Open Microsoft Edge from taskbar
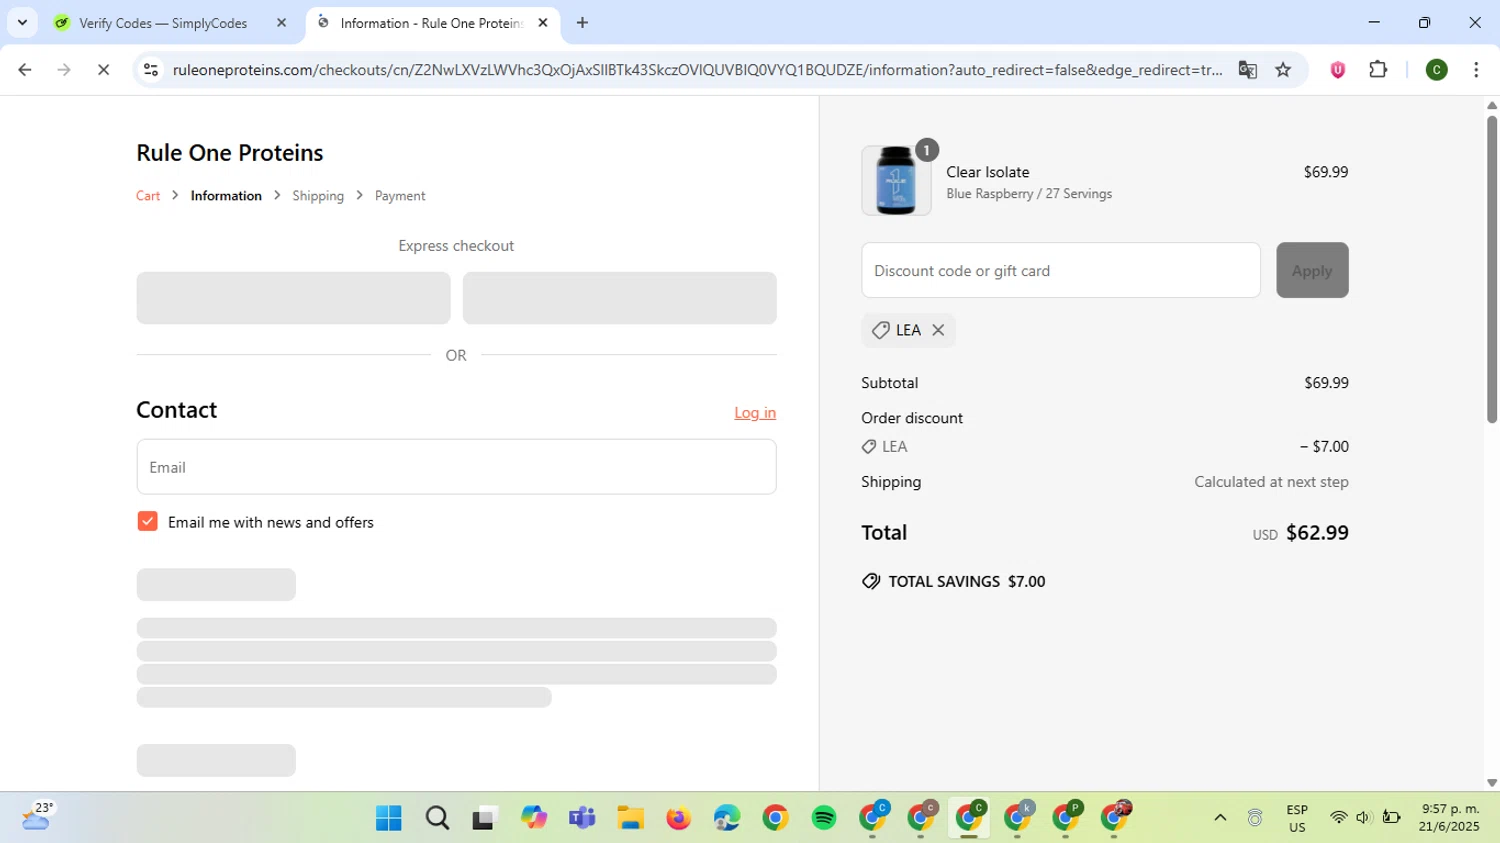This screenshot has width=1500, height=843. [x=727, y=818]
